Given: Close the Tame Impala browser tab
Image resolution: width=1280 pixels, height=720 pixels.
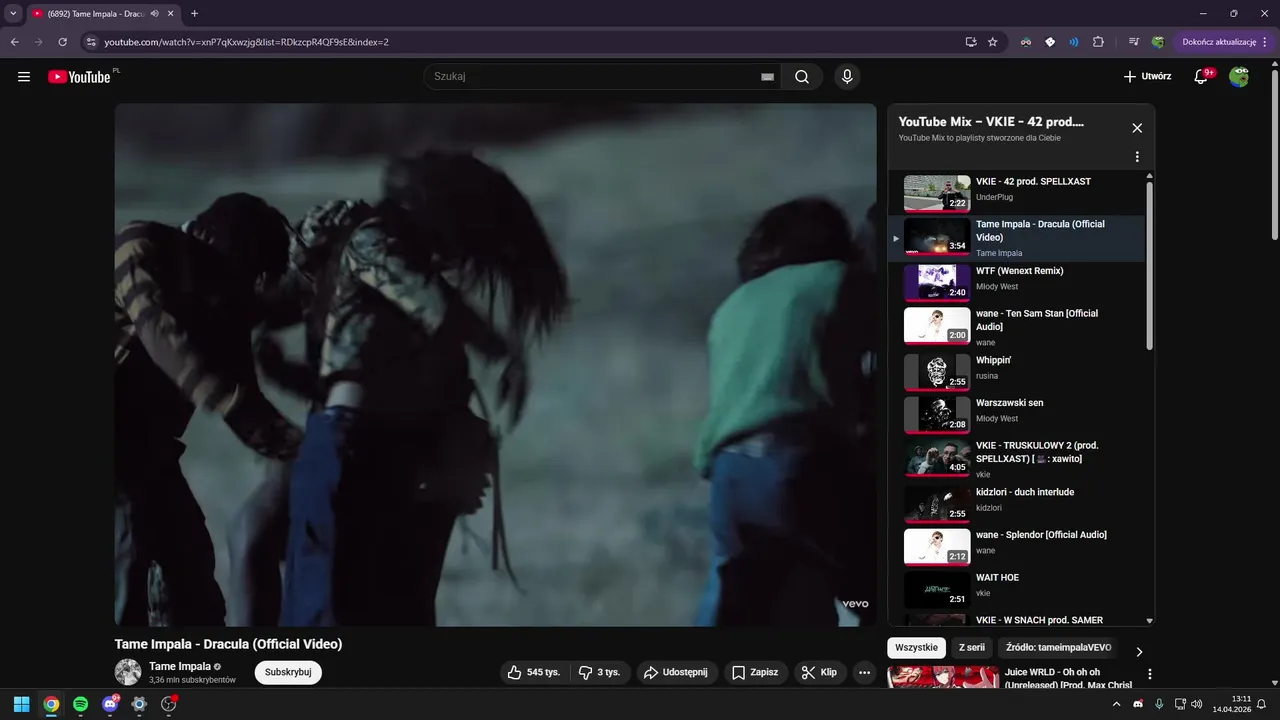Looking at the screenshot, I should (170, 14).
